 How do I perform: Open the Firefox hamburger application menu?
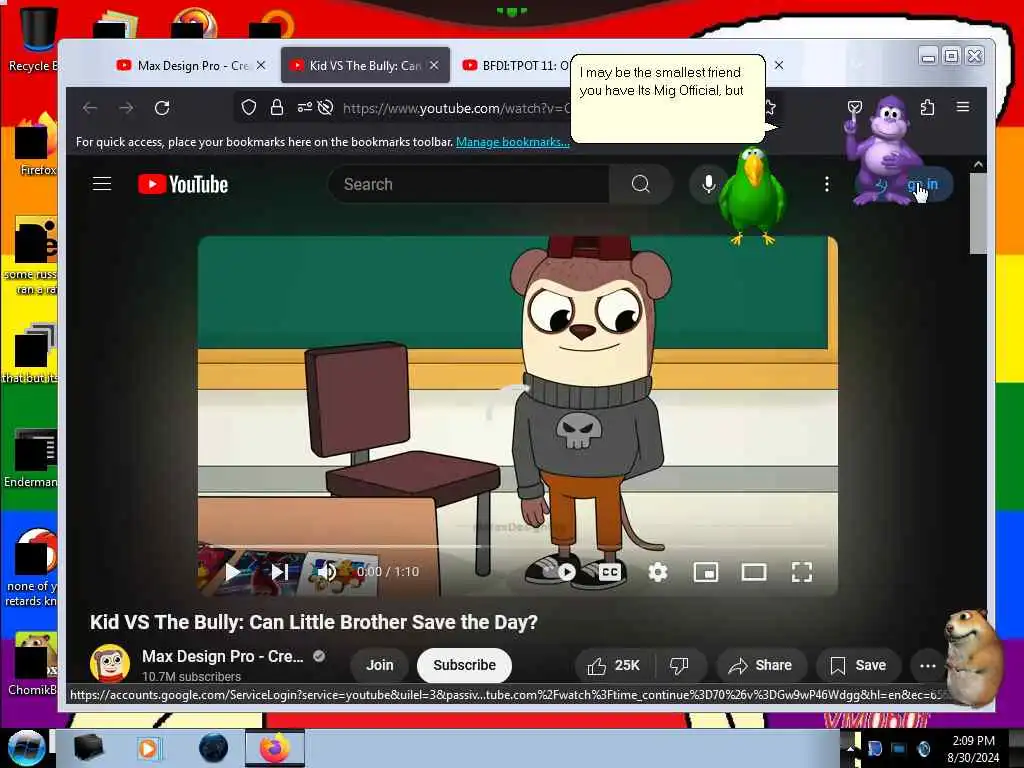click(963, 107)
